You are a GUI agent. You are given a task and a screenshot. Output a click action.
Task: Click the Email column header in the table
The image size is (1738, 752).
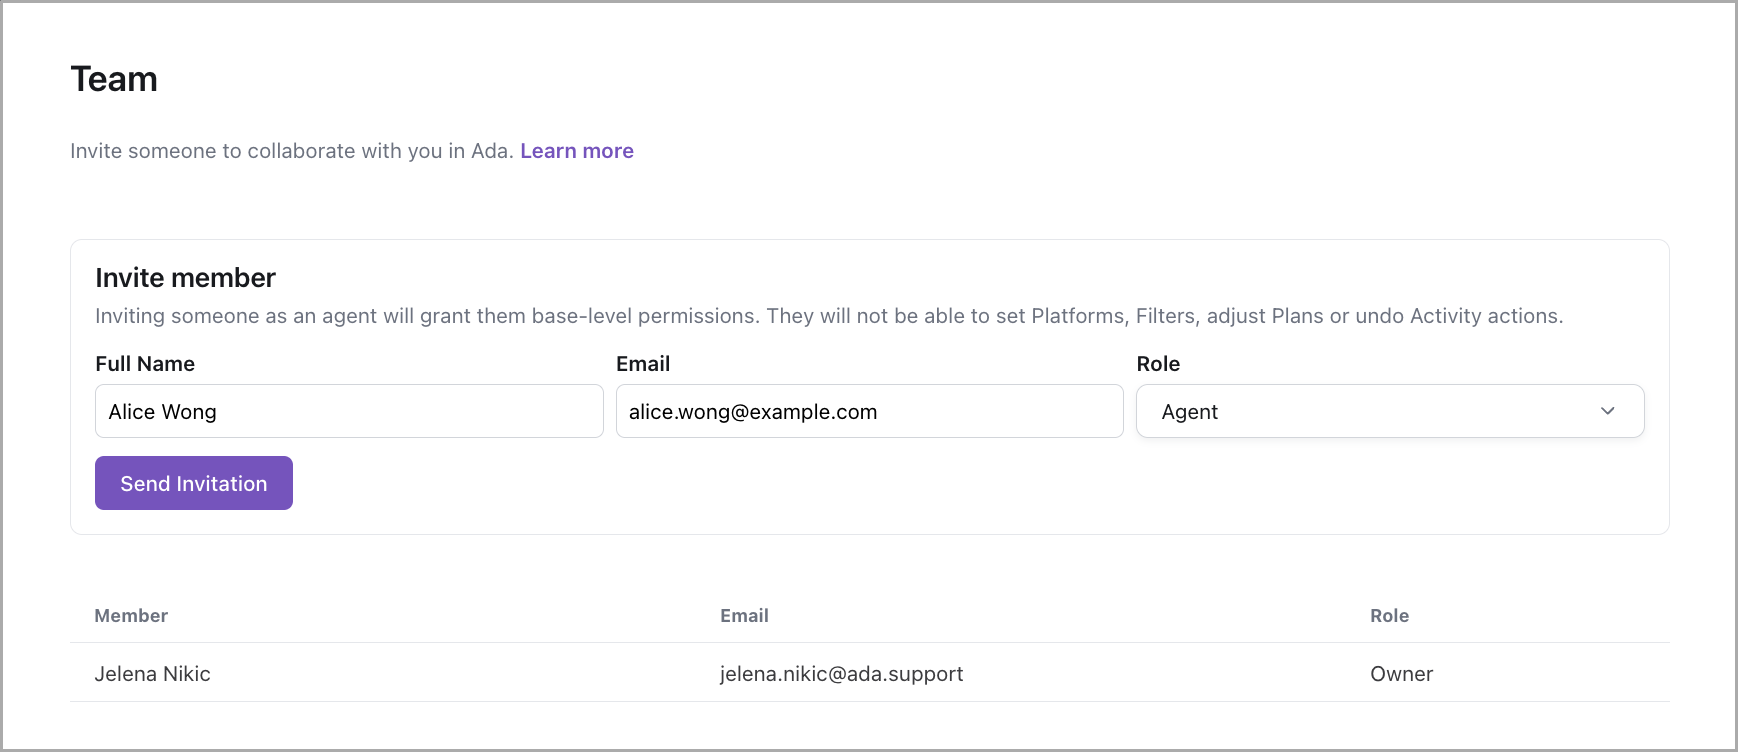coord(744,616)
